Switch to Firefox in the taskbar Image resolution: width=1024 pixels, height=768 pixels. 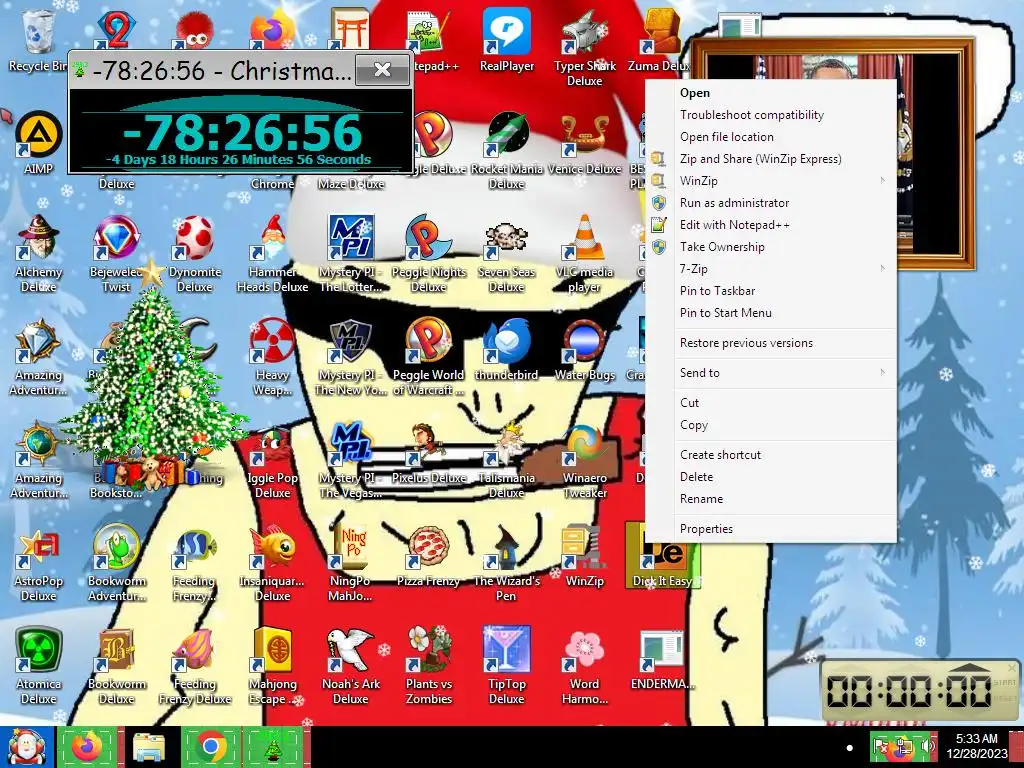point(87,746)
